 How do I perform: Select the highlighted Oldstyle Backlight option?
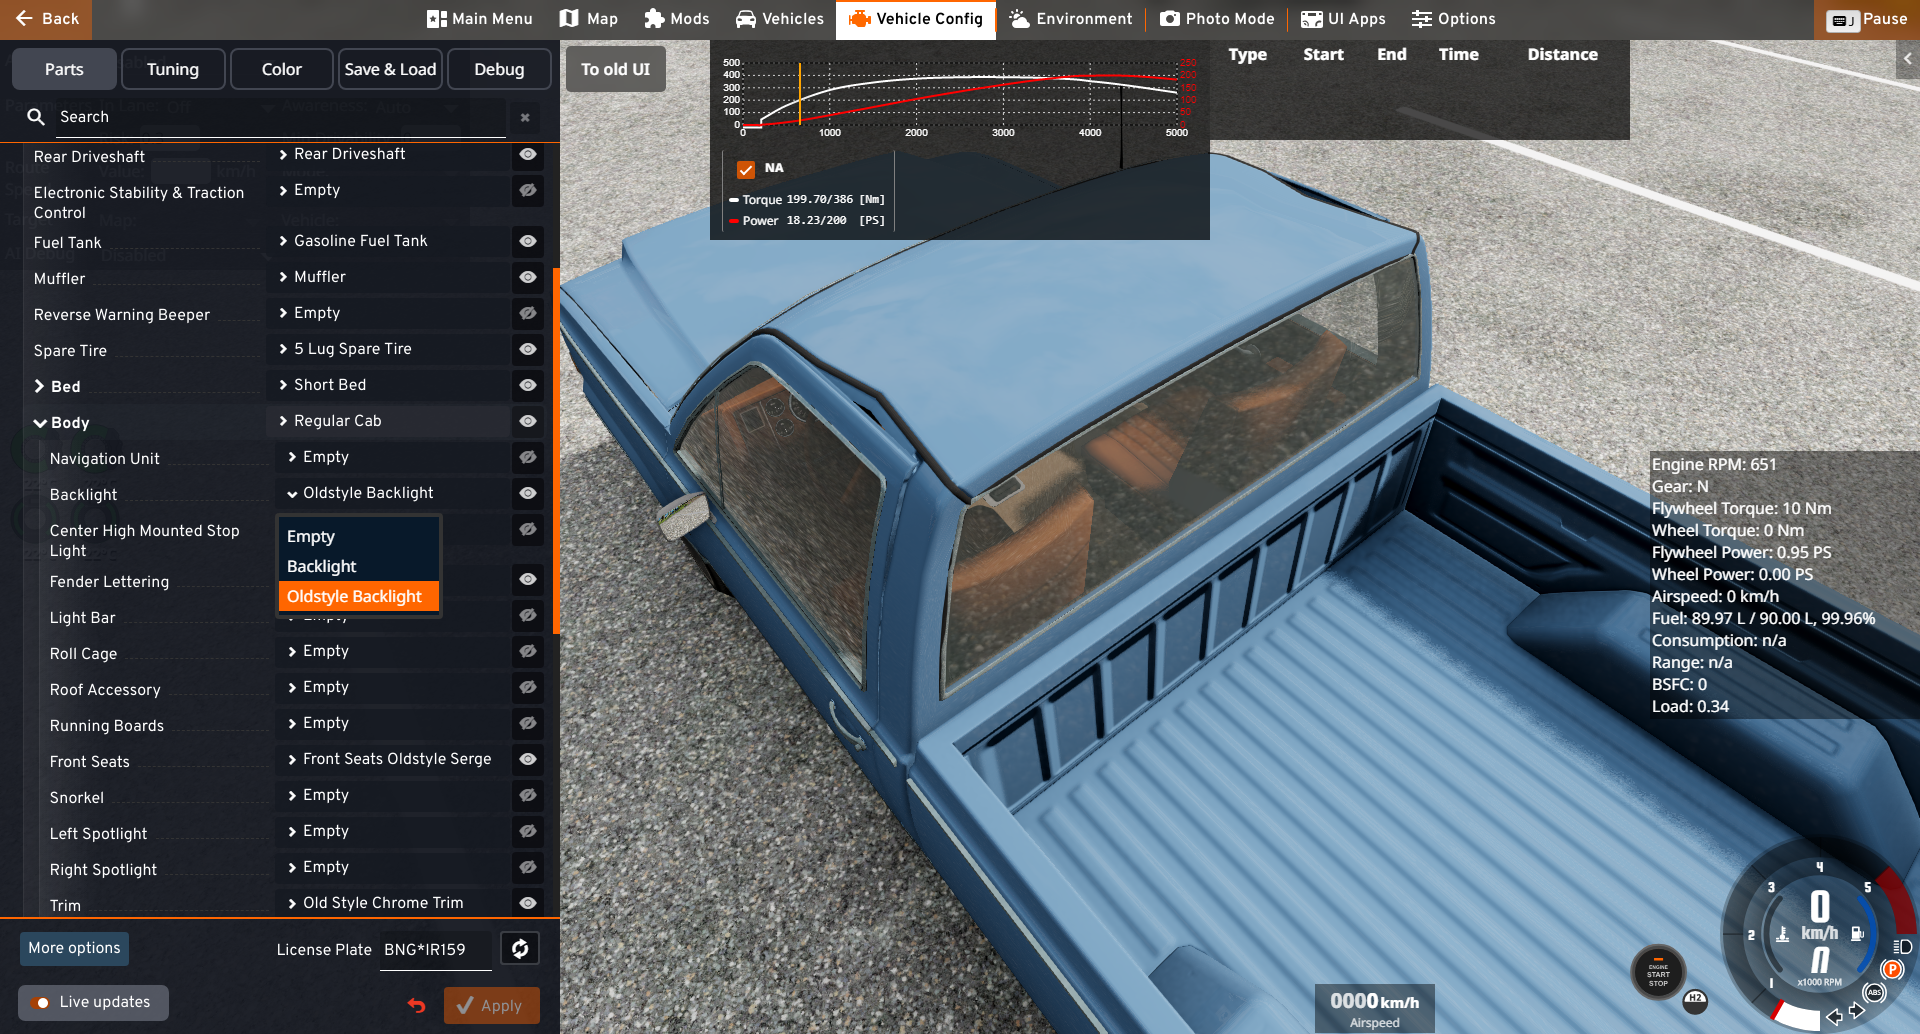[x=358, y=597]
